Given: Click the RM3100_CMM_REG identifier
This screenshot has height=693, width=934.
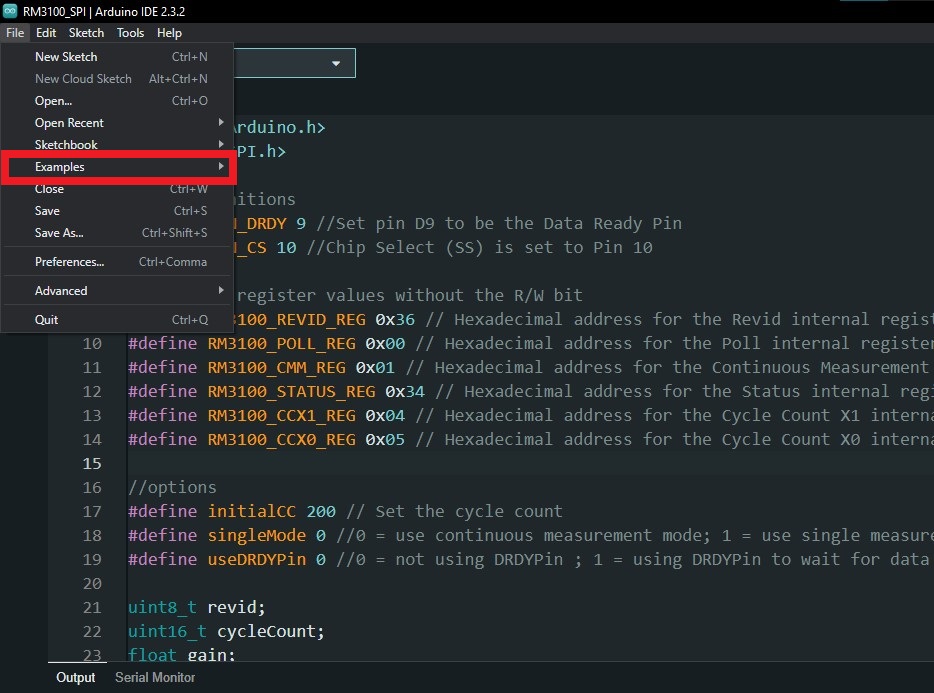Looking at the screenshot, I should click(x=276, y=368).
